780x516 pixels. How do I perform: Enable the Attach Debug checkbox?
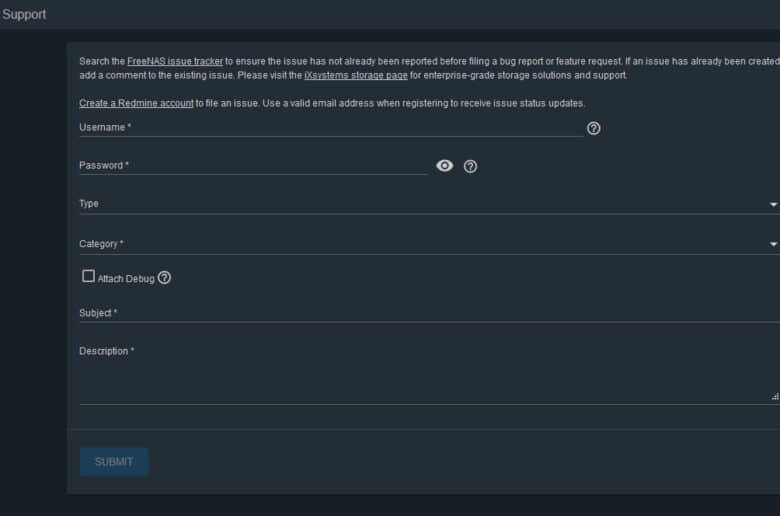88,276
